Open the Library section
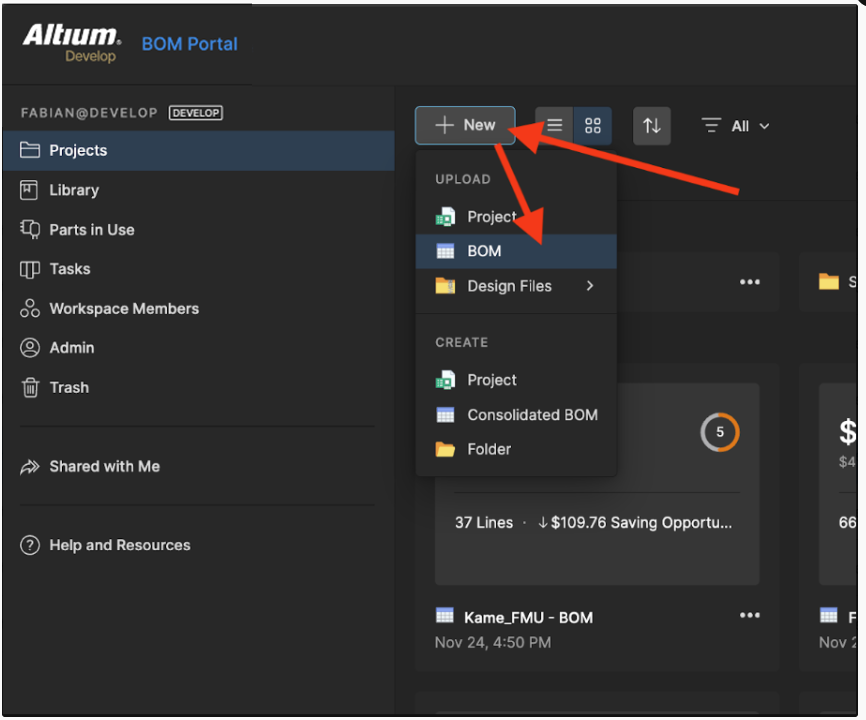Screen dimensions: 866x720 click(x=74, y=190)
